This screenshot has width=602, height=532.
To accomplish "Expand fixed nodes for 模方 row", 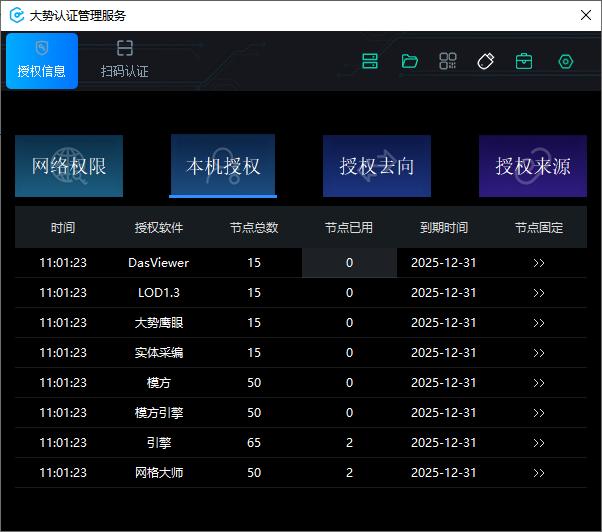I will 539,383.
